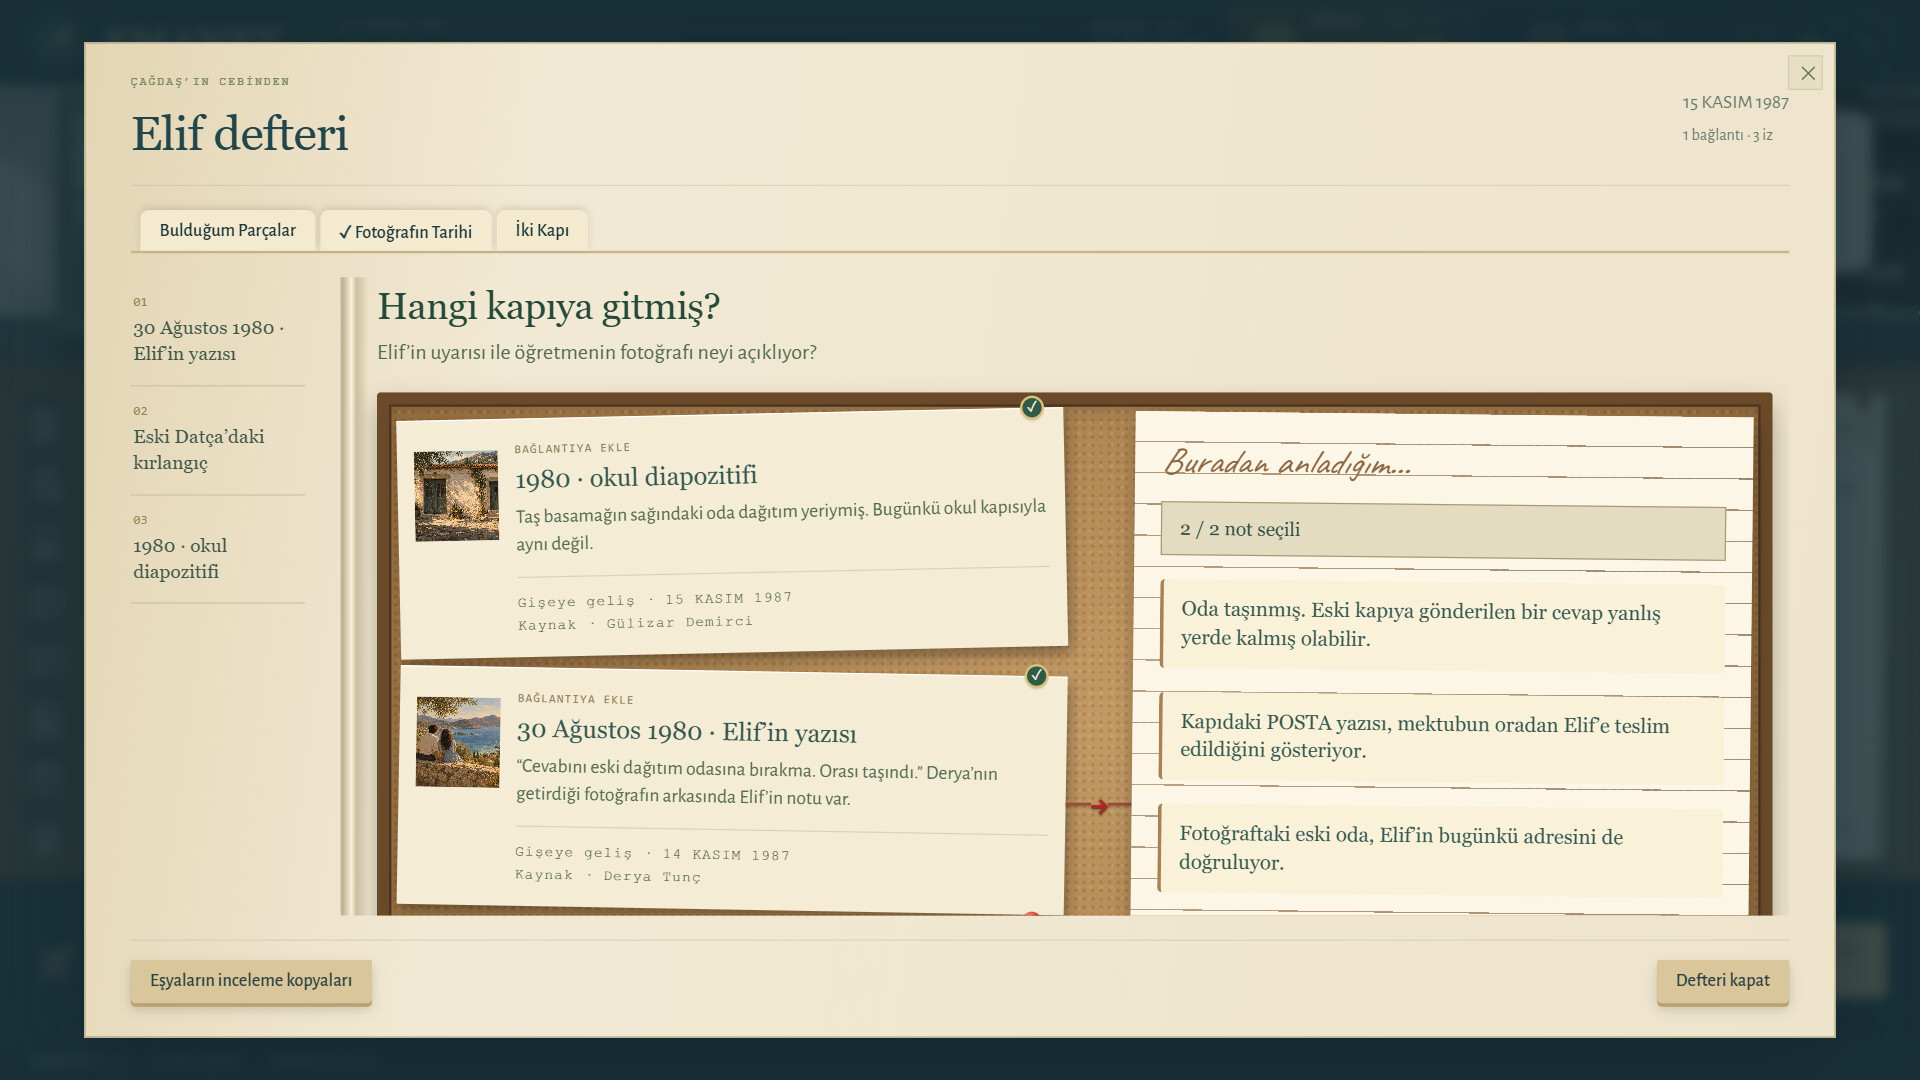
Task: Open the Bulduğum Parçalar tab
Action: tap(227, 230)
